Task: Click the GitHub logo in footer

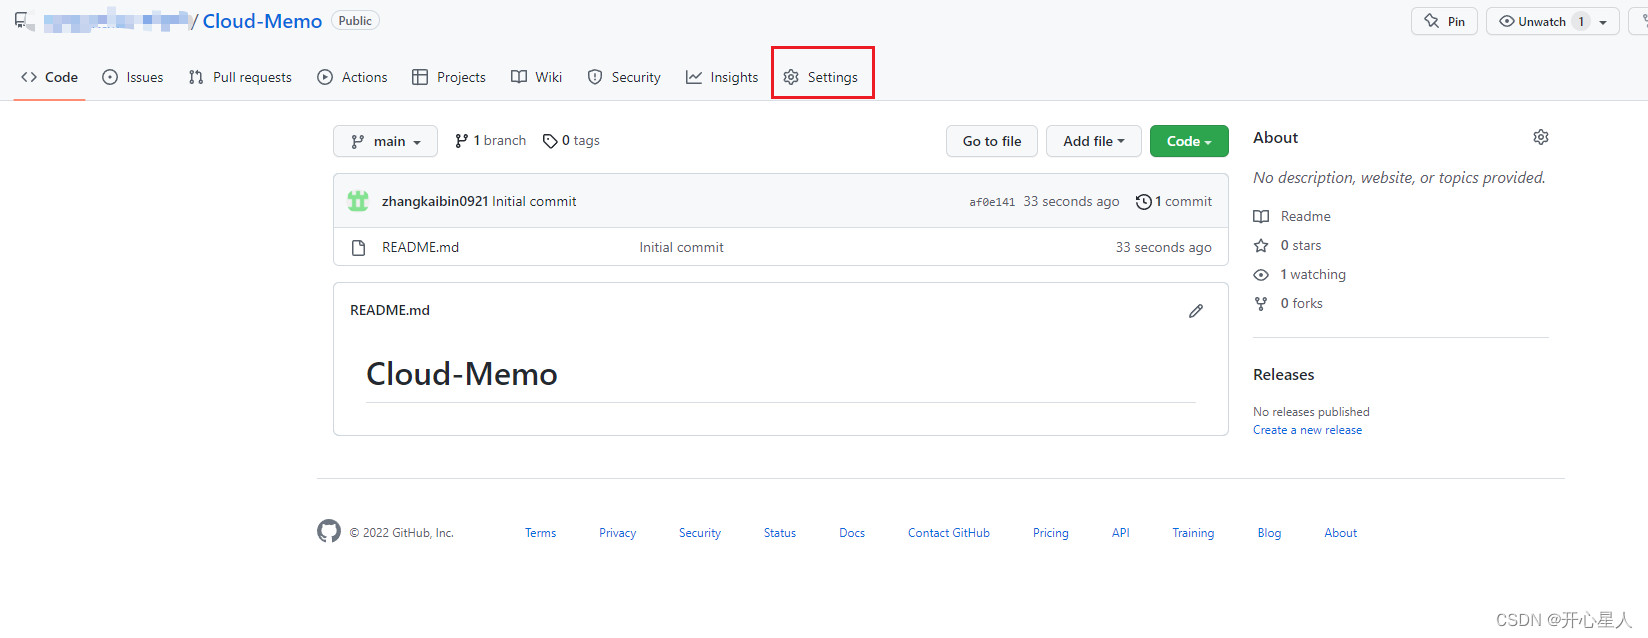Action: pyautogui.click(x=329, y=531)
